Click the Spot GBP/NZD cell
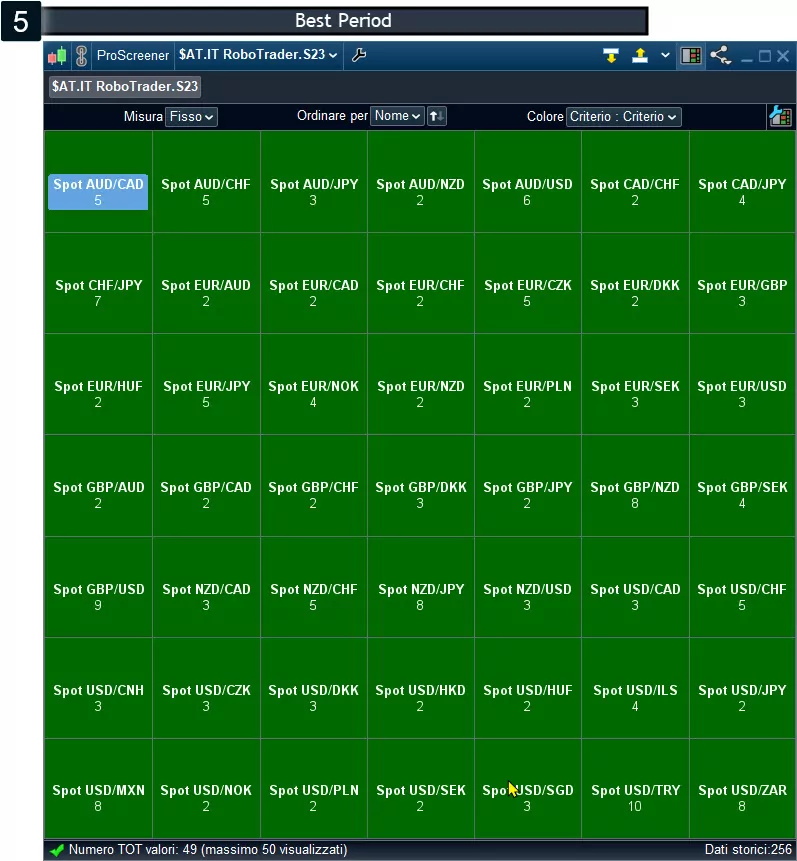 coord(635,485)
